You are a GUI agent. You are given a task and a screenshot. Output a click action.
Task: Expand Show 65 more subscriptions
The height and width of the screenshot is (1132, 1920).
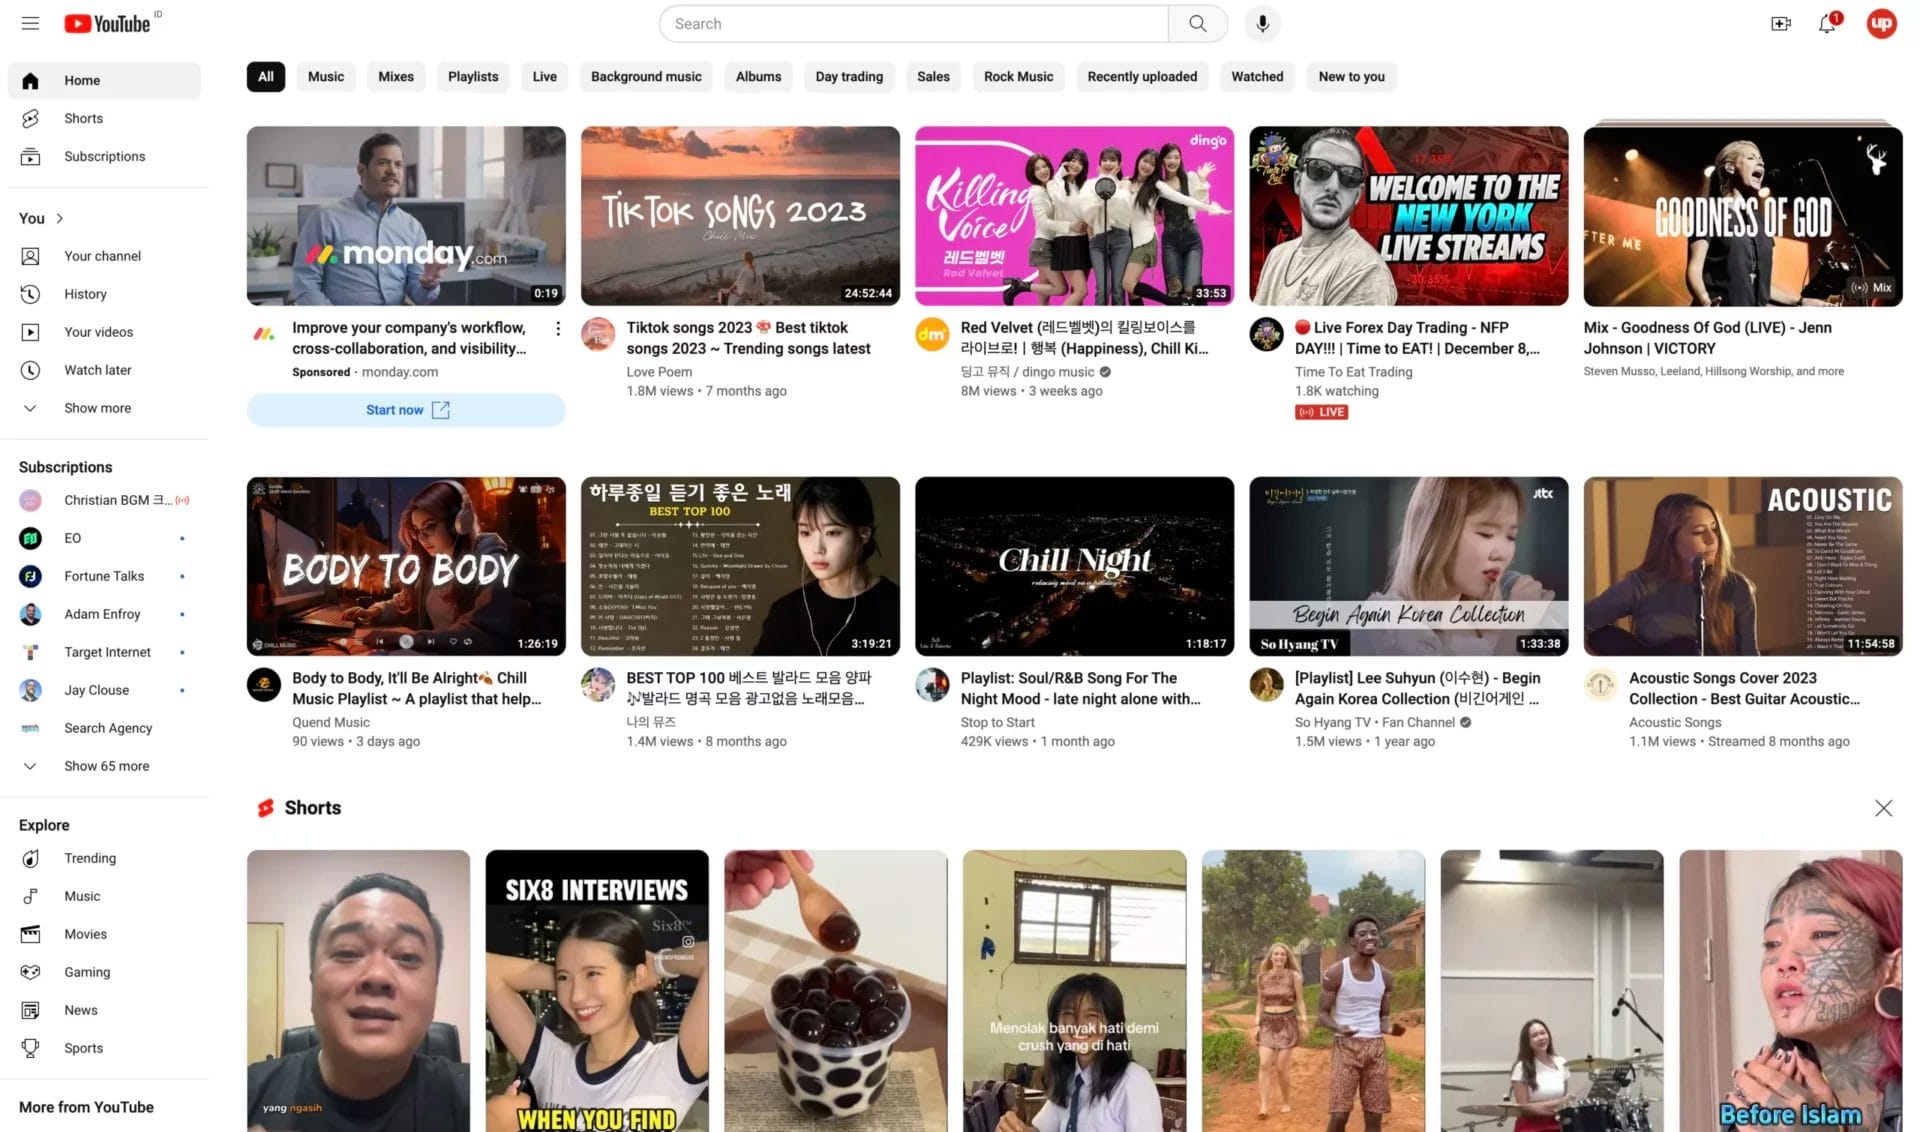(106, 765)
